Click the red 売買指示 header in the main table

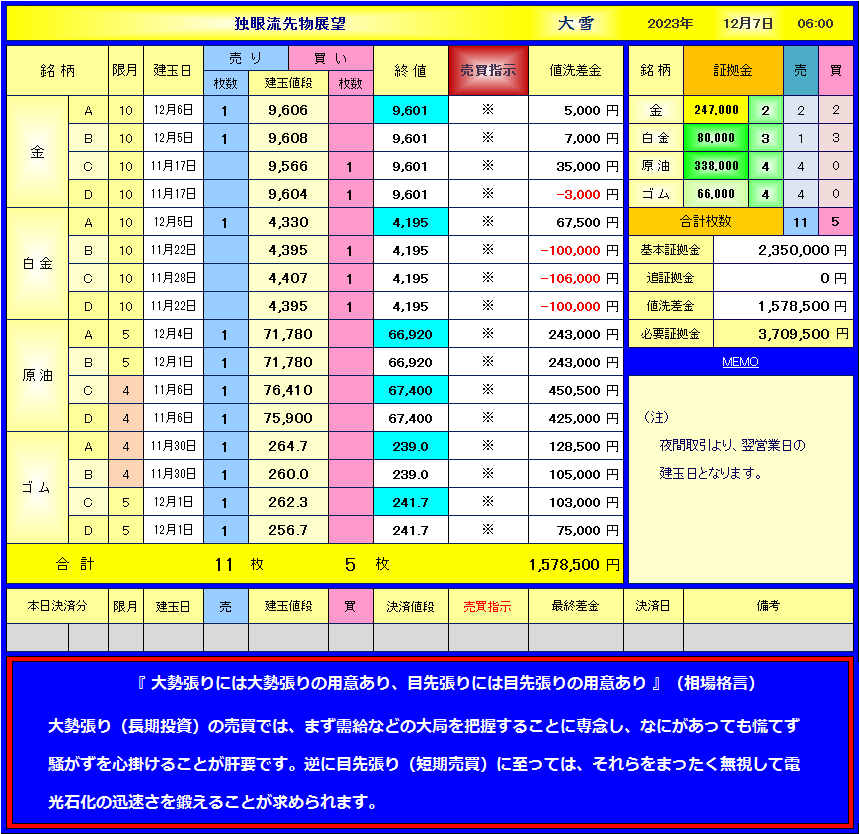[488, 70]
